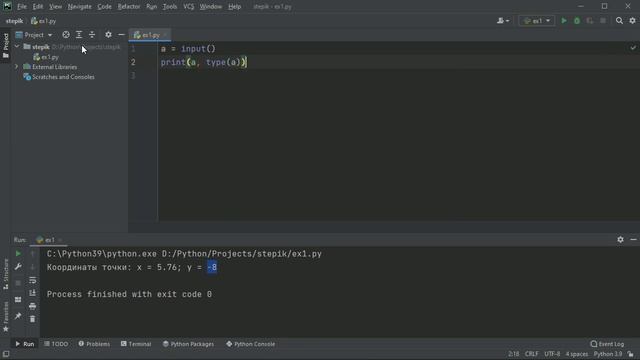
Task: Open the TODO tool window
Action: coord(56,344)
